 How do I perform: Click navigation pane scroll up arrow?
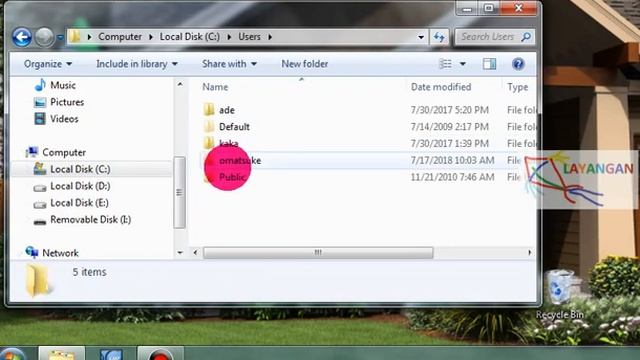[180, 84]
